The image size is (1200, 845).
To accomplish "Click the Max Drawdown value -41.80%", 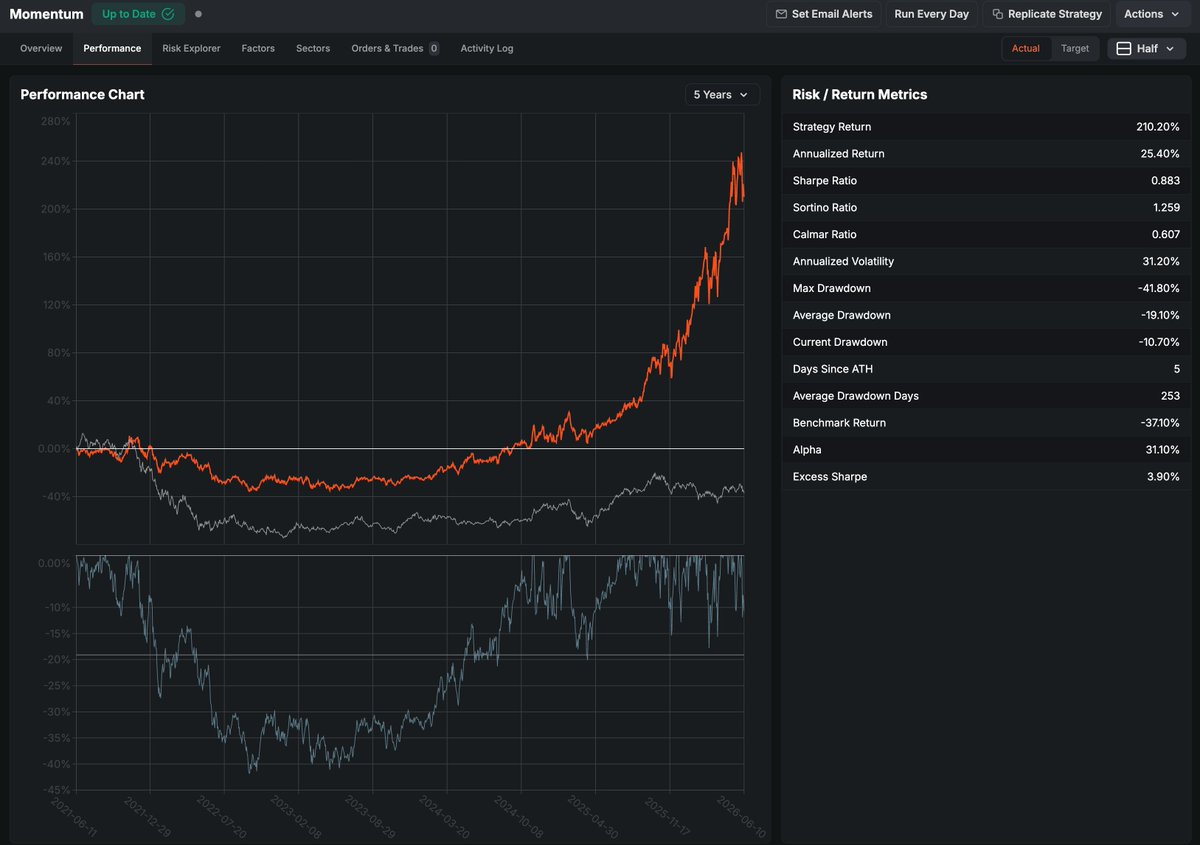I will 1157,289.
